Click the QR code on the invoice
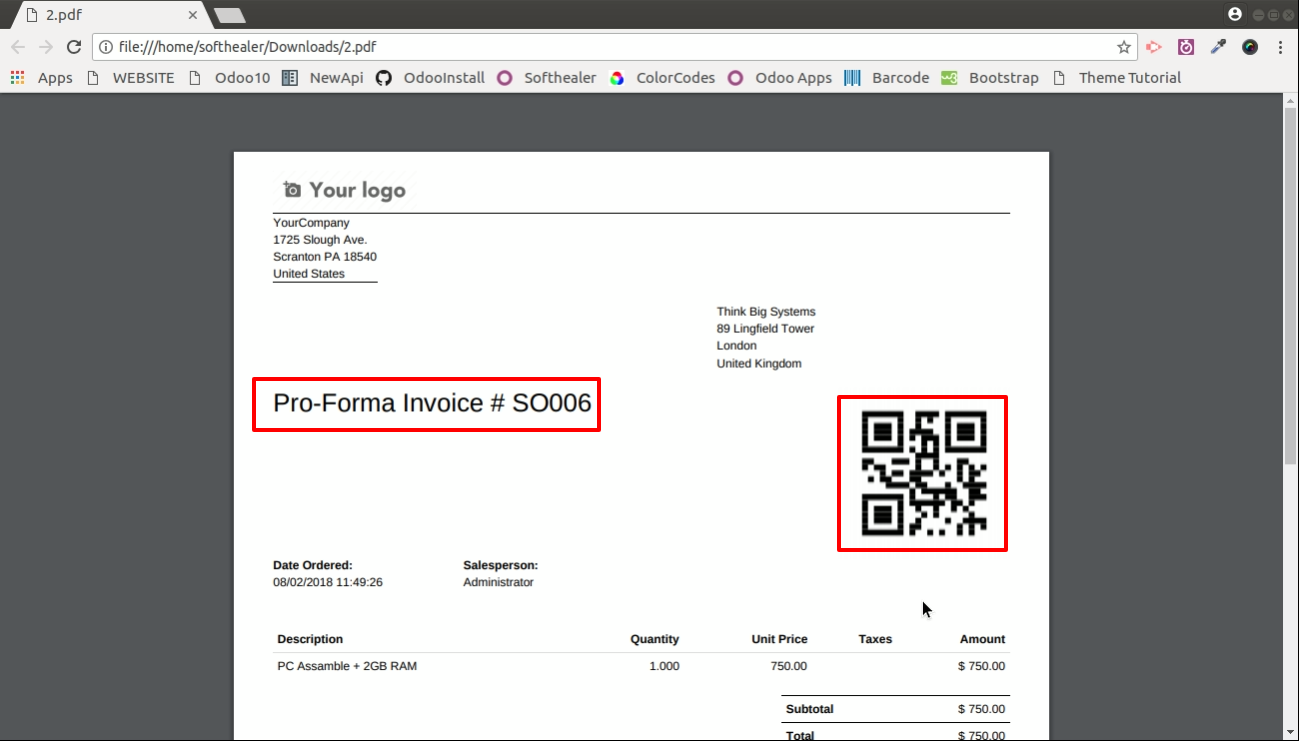Screen dimensions: 1299x741 923,473
